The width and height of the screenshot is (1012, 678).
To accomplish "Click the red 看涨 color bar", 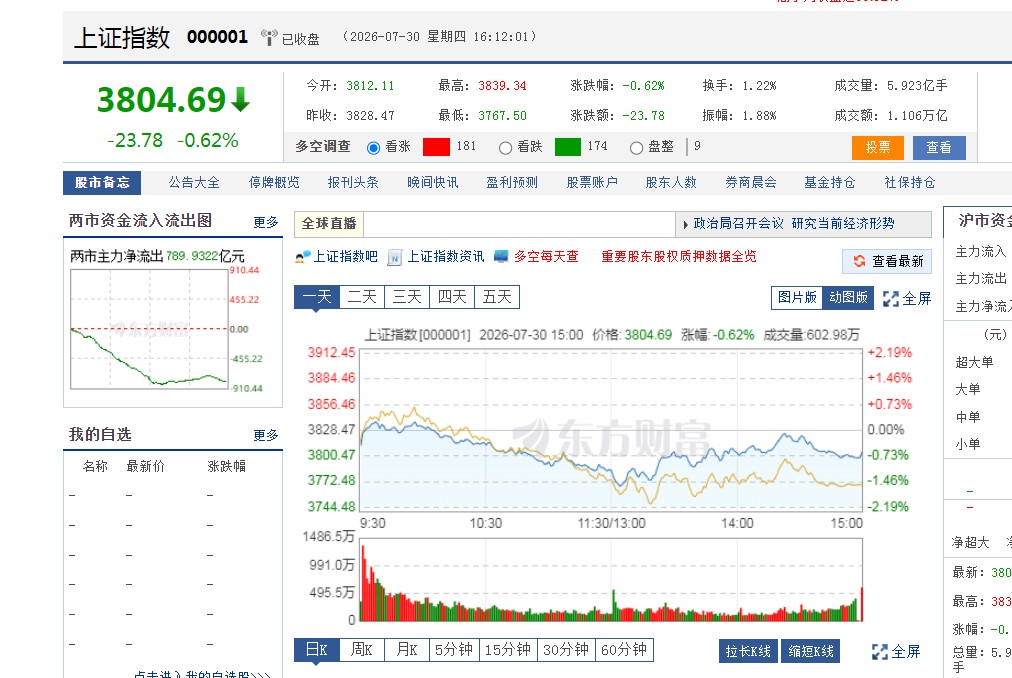I will pyautogui.click(x=436, y=147).
